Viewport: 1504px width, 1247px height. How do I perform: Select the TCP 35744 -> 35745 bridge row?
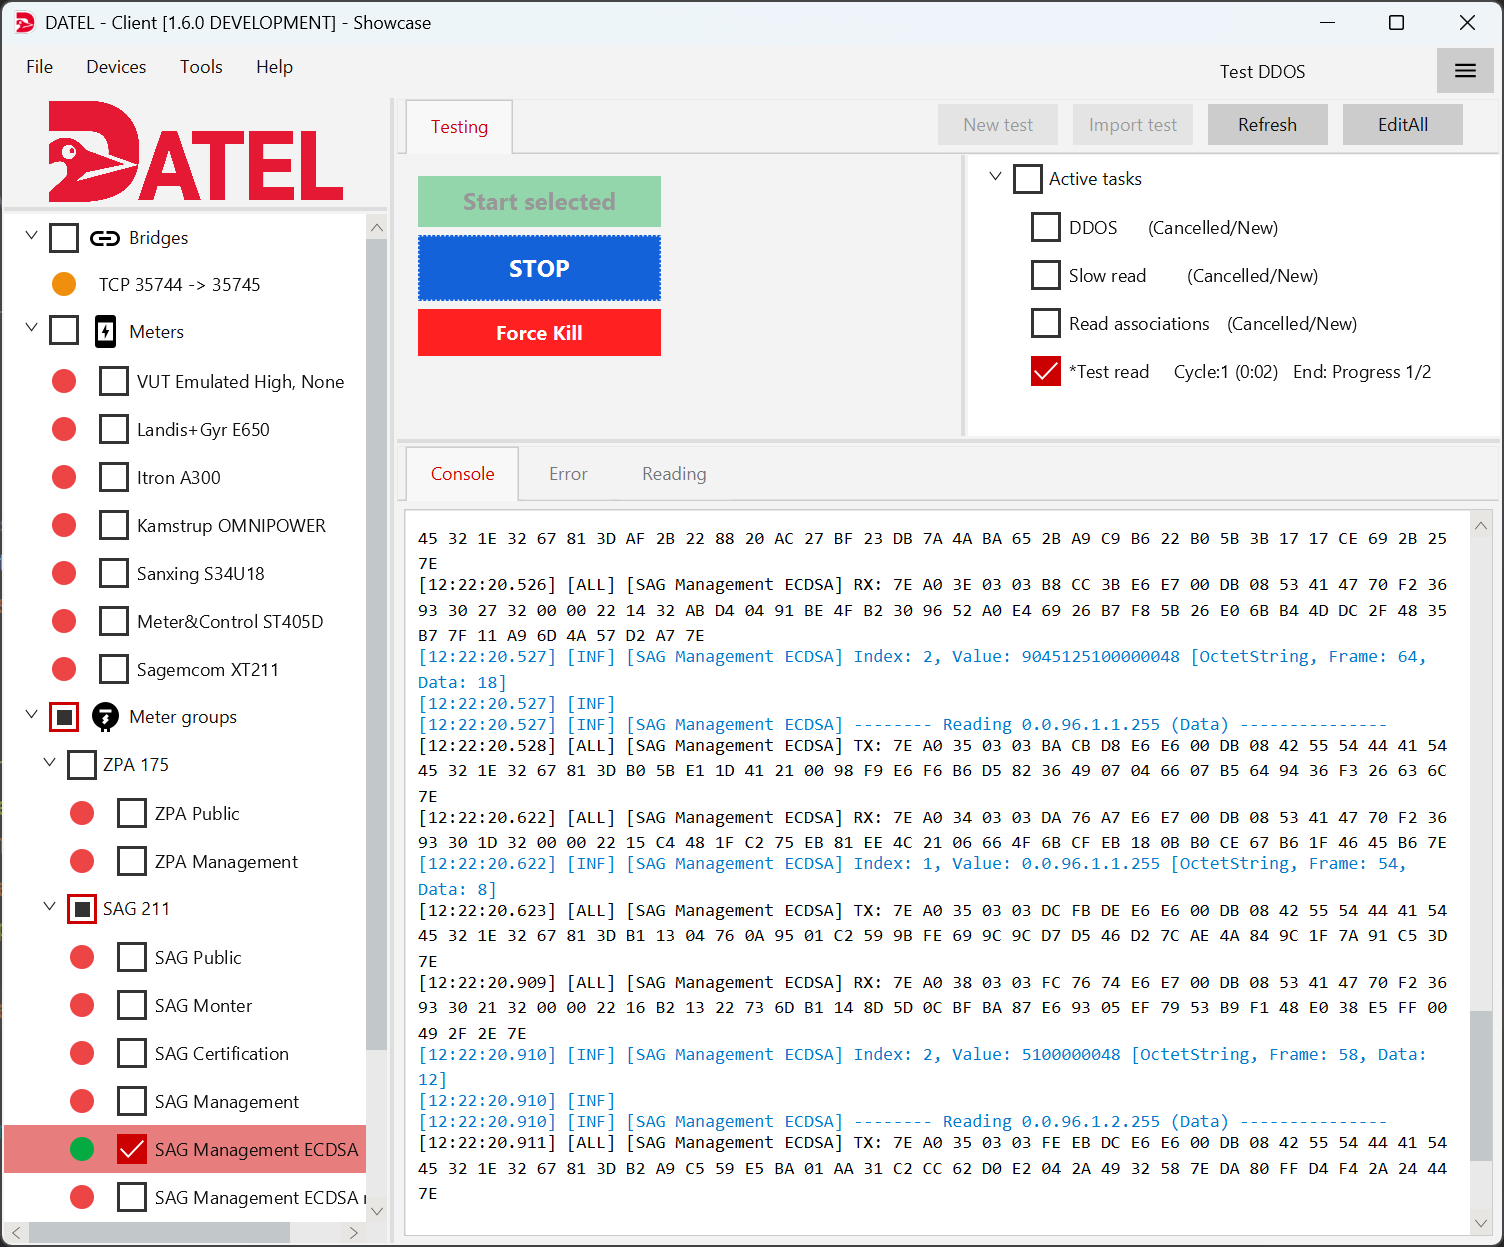(x=180, y=285)
